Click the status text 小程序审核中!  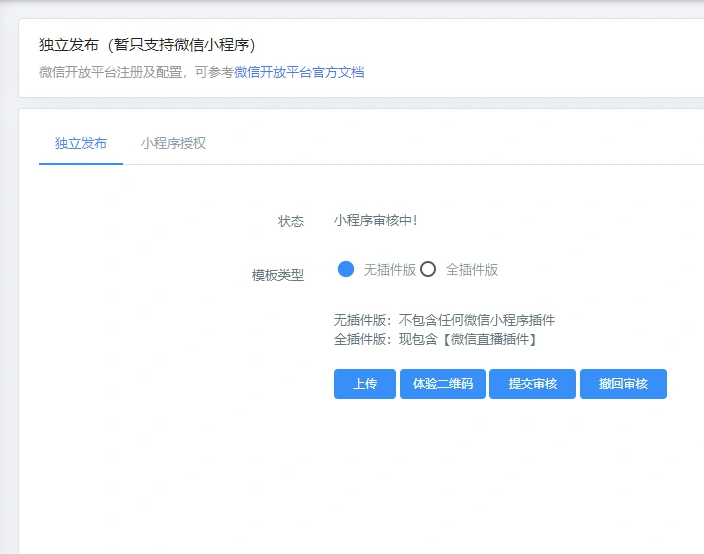(376, 220)
